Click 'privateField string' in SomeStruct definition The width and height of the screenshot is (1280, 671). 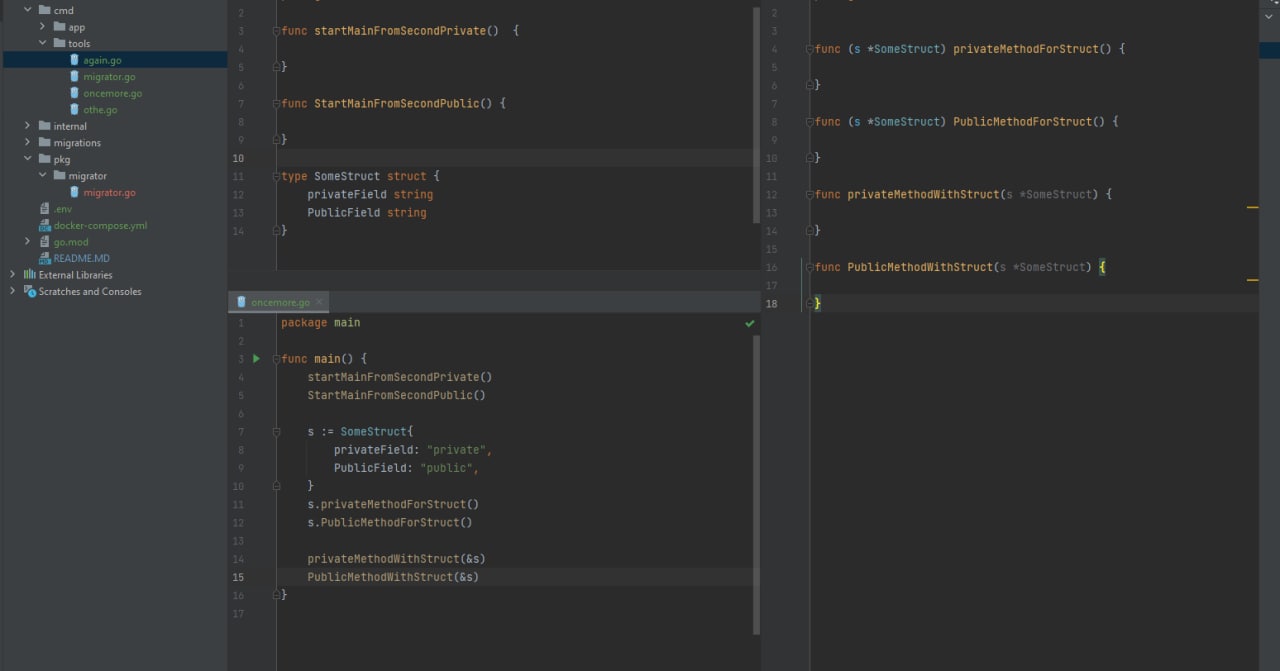[370, 194]
